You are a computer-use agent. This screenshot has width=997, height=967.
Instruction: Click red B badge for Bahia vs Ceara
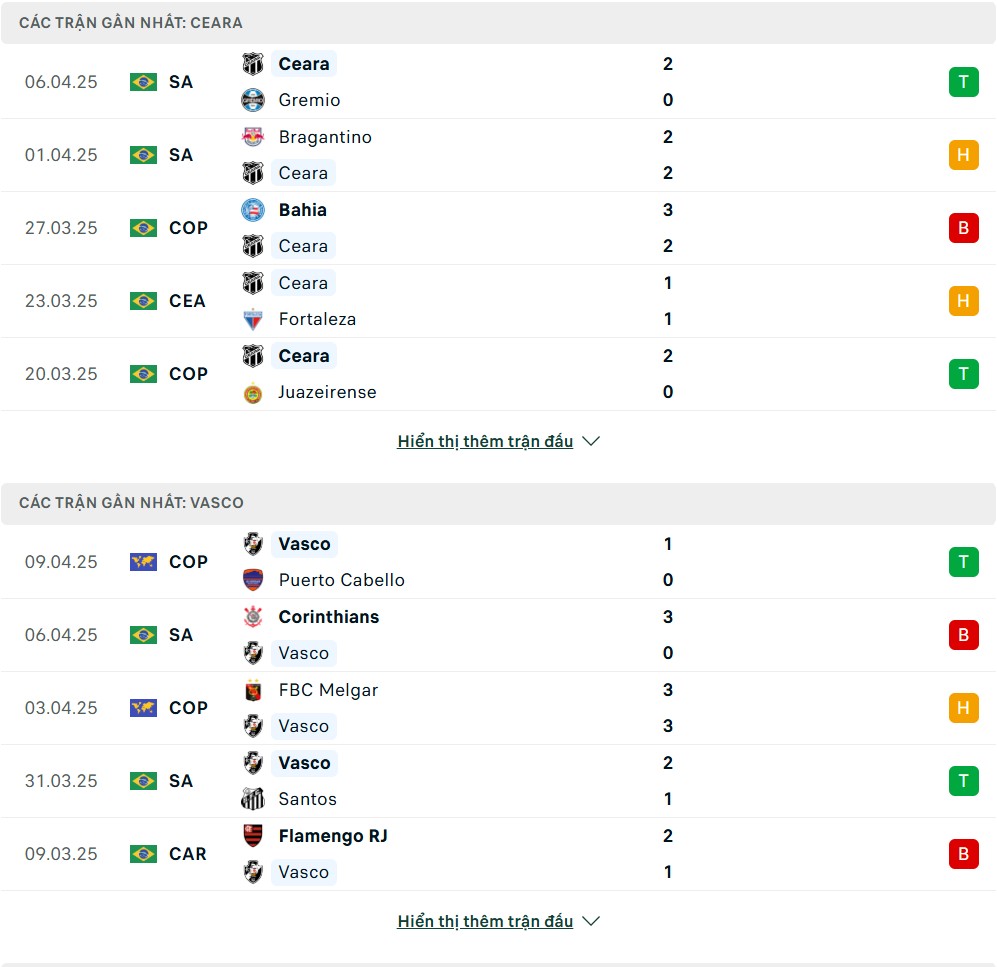tap(963, 228)
